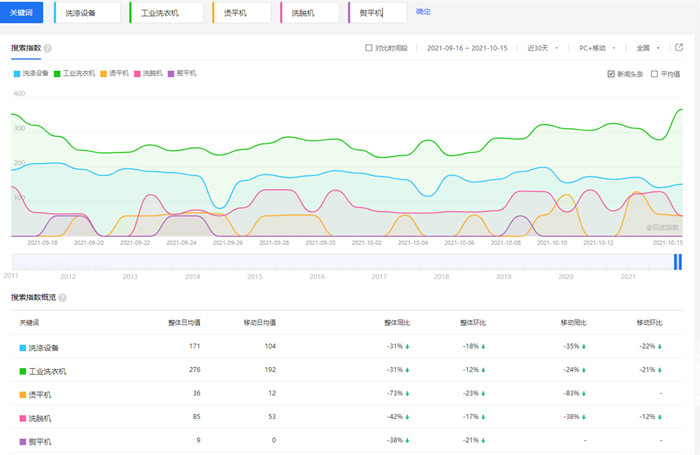Image resolution: width=700 pixels, height=455 pixels.
Task: Select the 搜索指数 section tab
Action: tap(25, 48)
